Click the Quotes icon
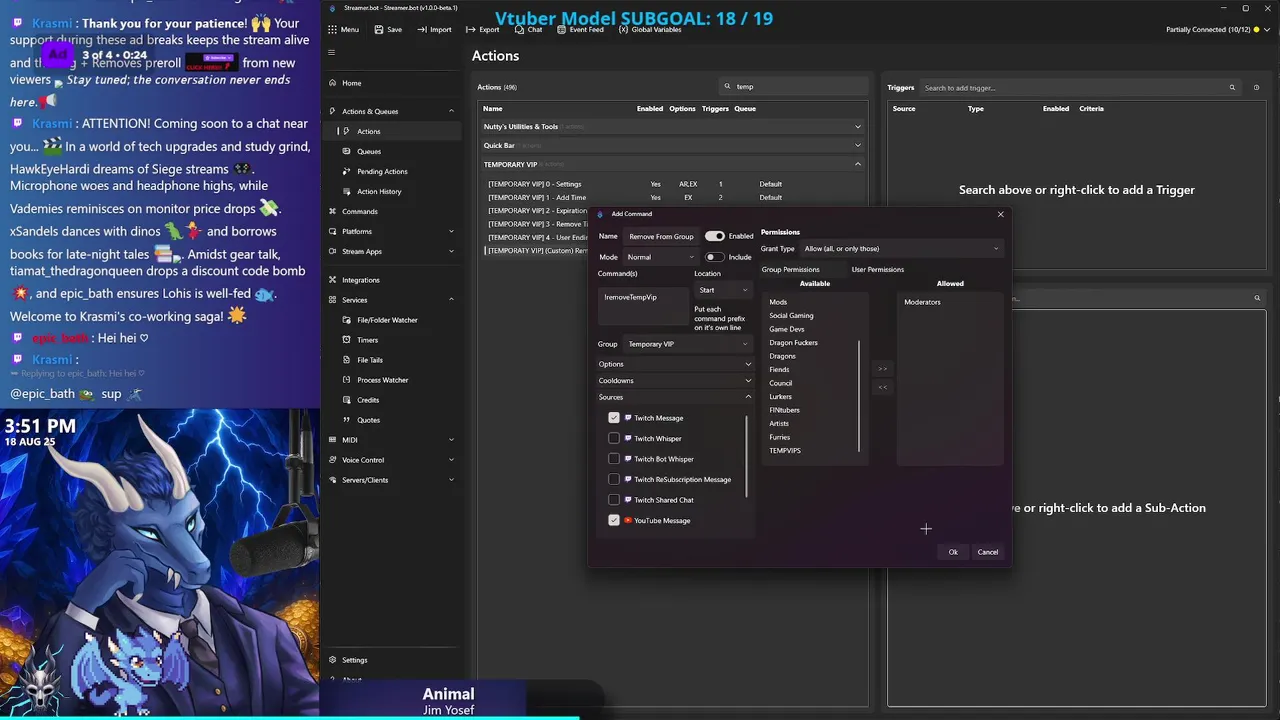This screenshot has height=720, width=1280. (347, 420)
